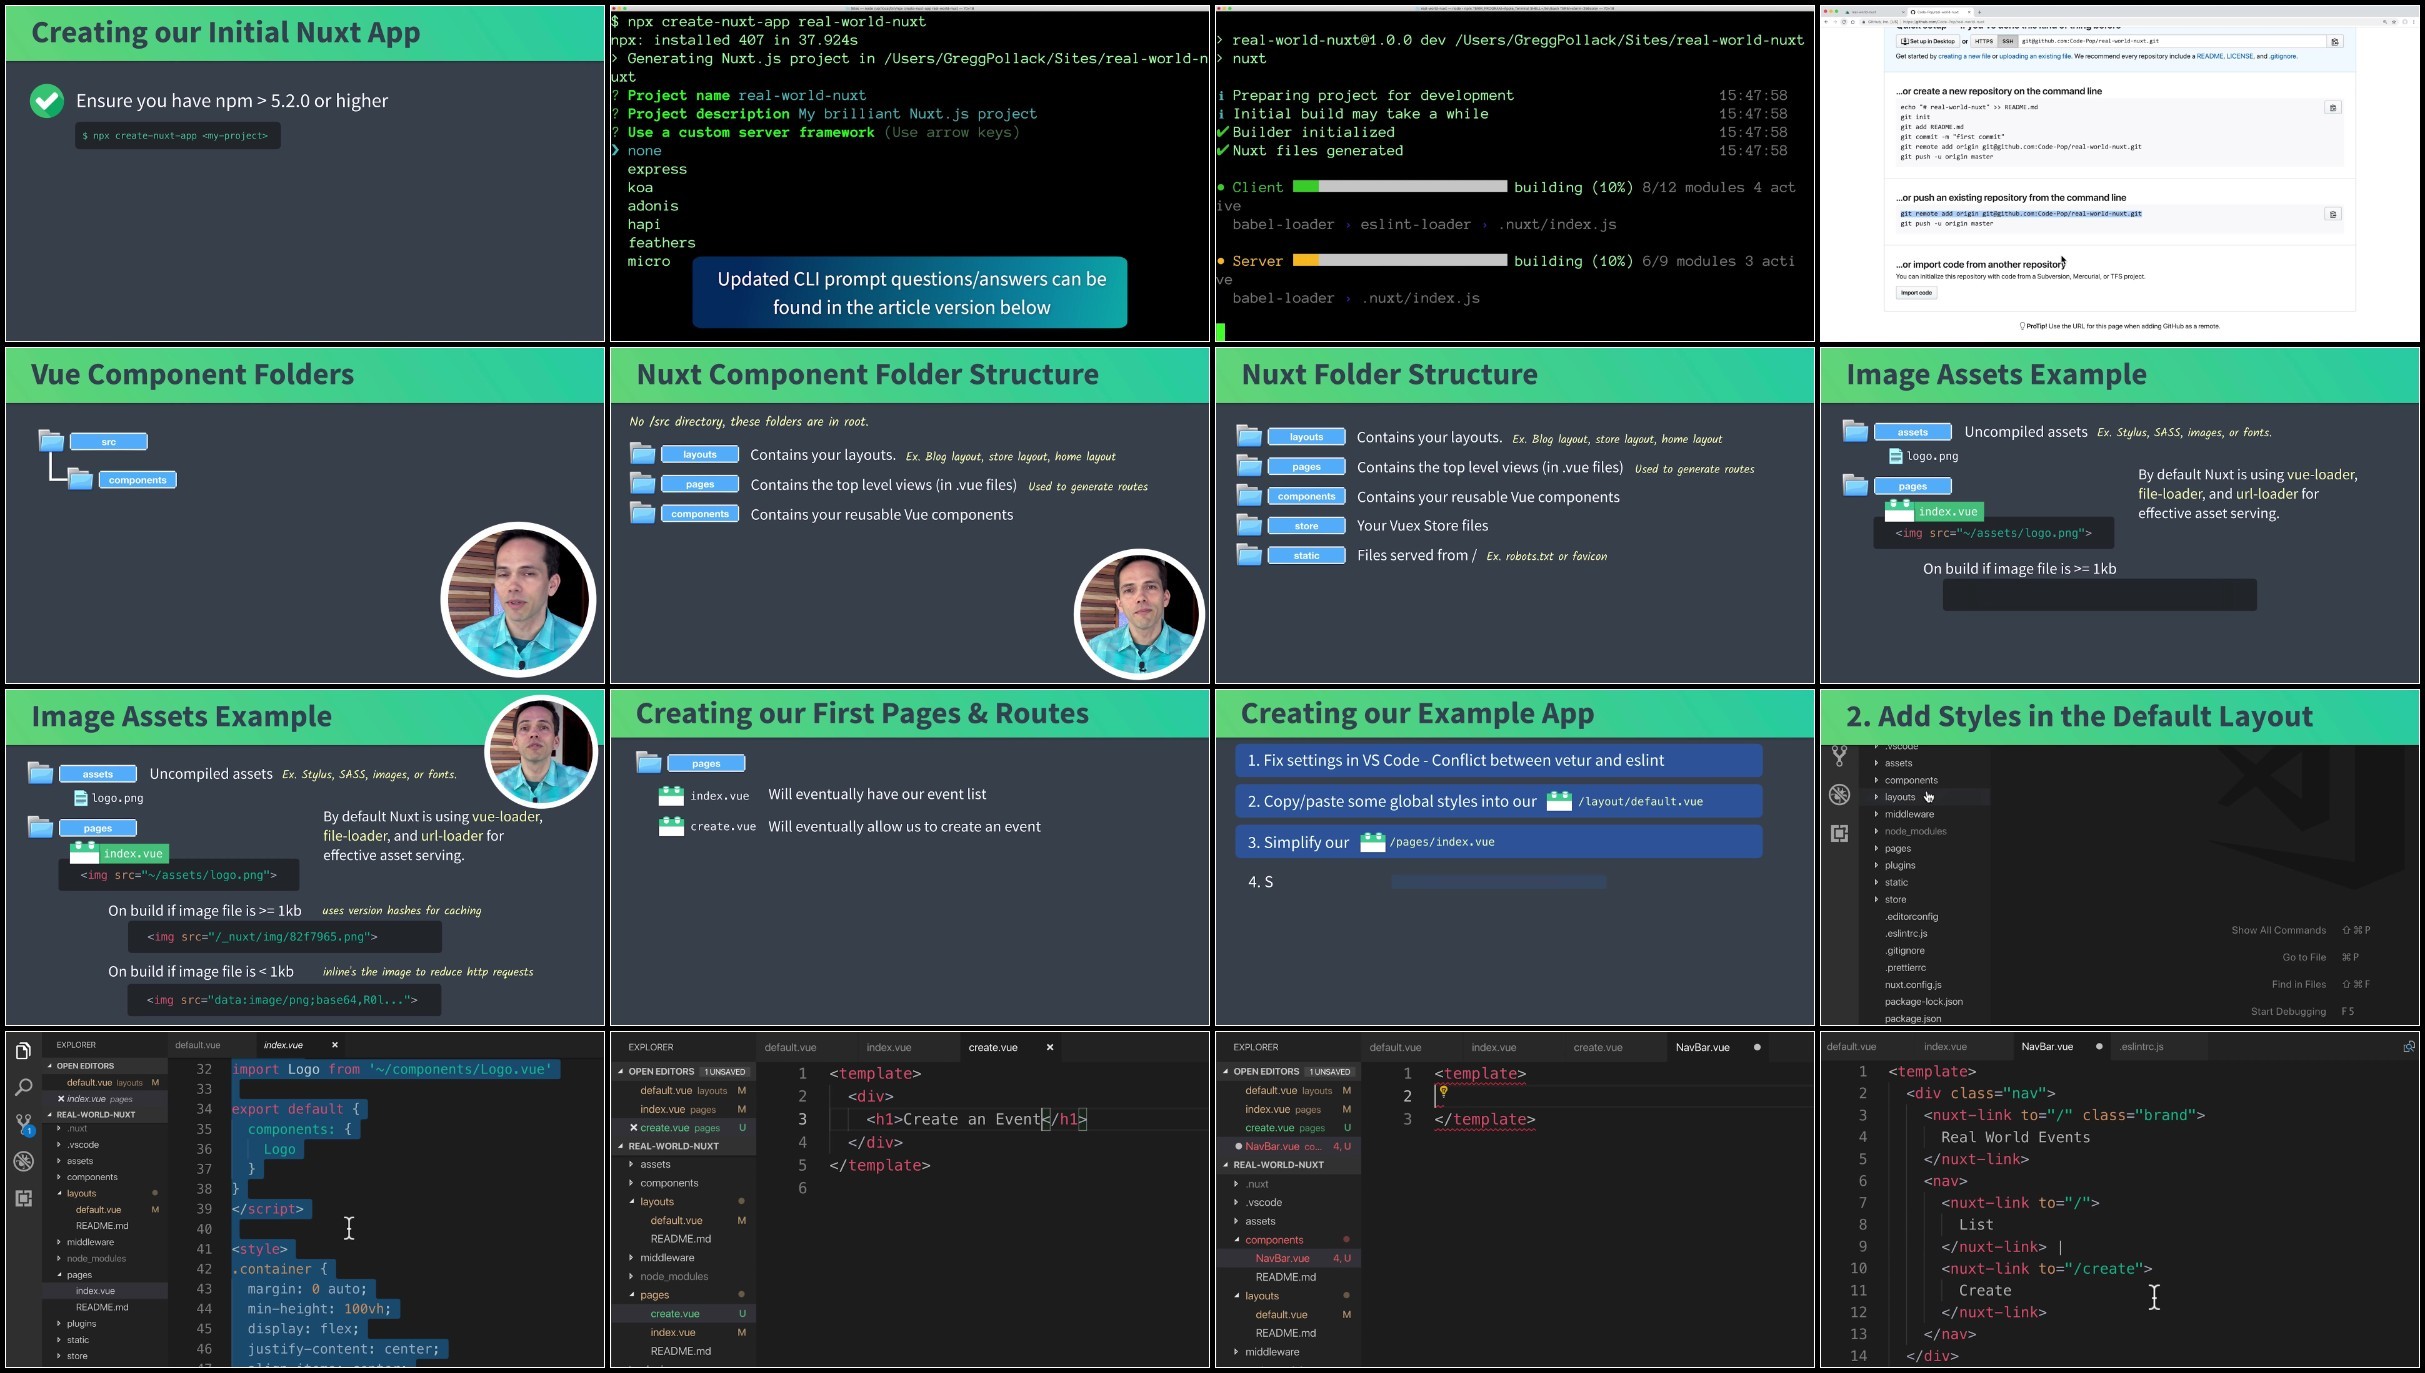2425x1373 pixels.
Task: Click the Server build progress bar in terminal
Action: (x=1400, y=261)
